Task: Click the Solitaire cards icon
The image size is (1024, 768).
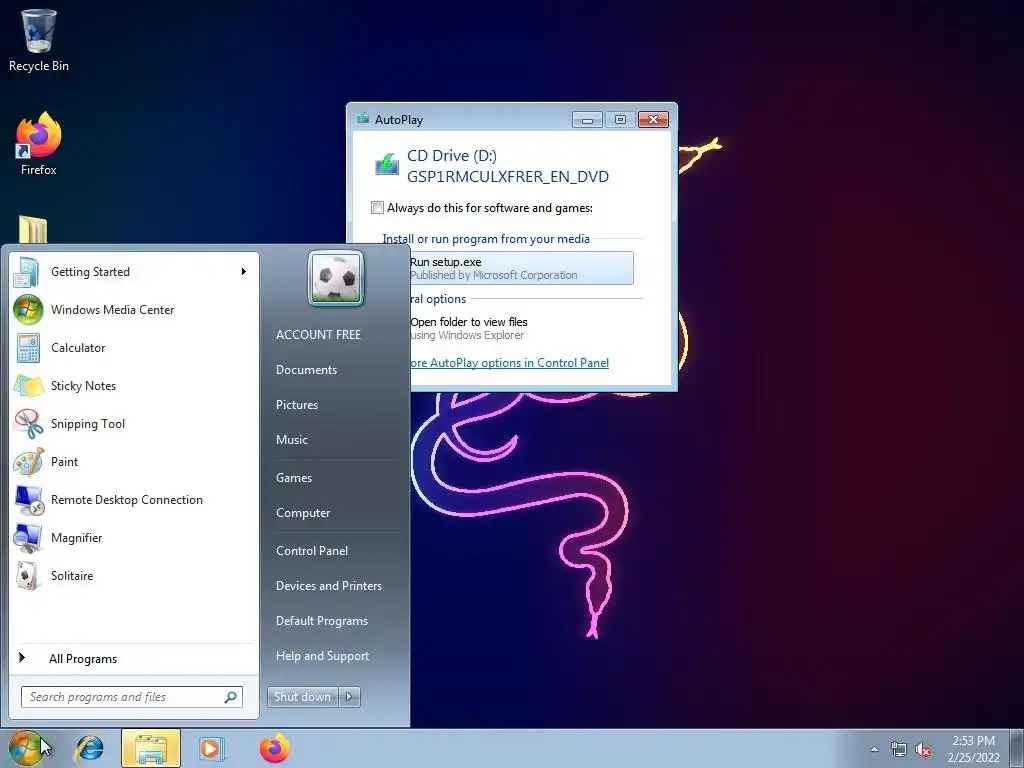Action: [28, 575]
